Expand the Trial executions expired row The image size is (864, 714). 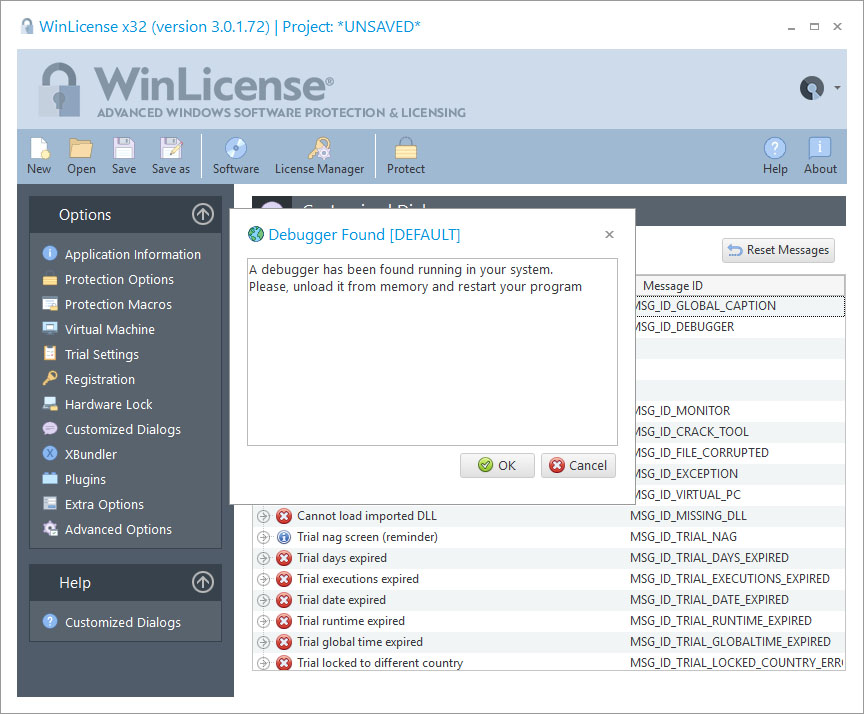(x=263, y=579)
